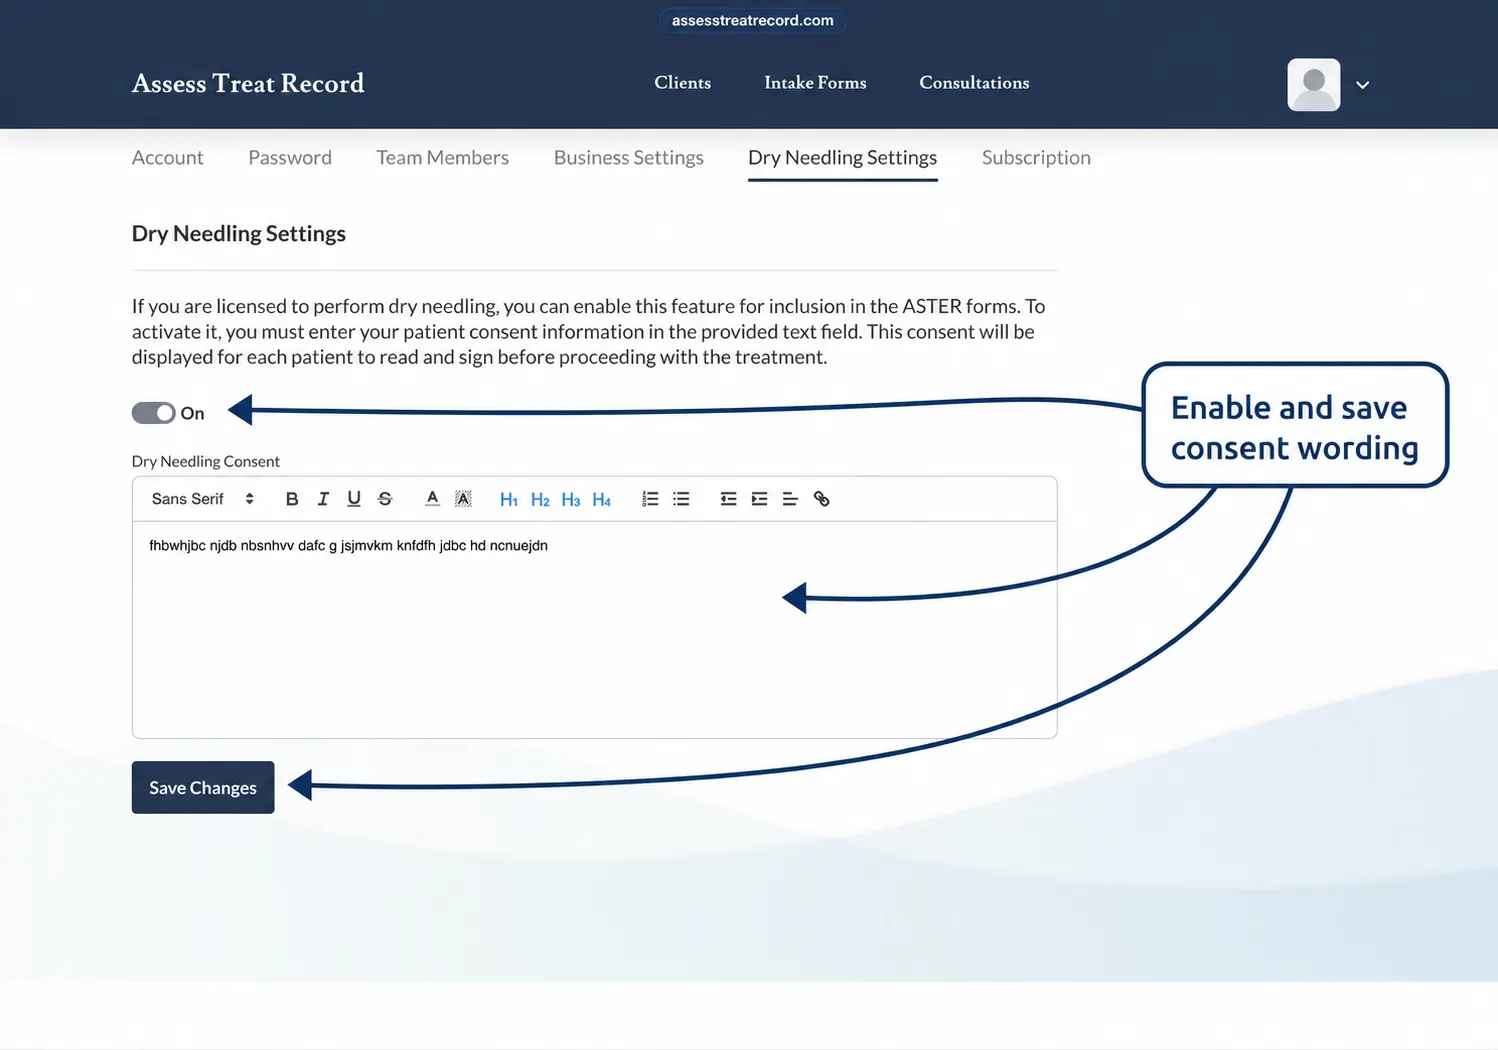Open the Business Settings tab
This screenshot has height=1050, width=1498.
click(629, 158)
